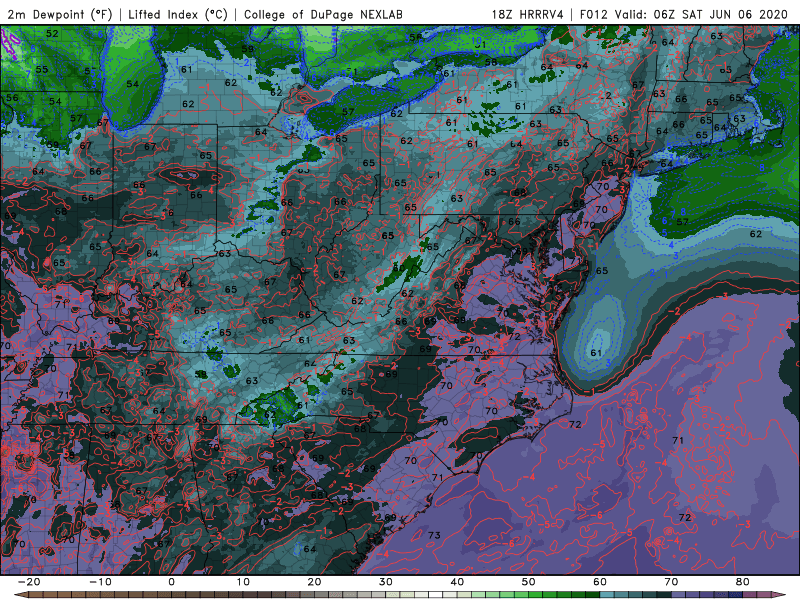Click the 'Lifted Index (°C)' header label
This screenshot has width=800, height=600.
pos(178,14)
